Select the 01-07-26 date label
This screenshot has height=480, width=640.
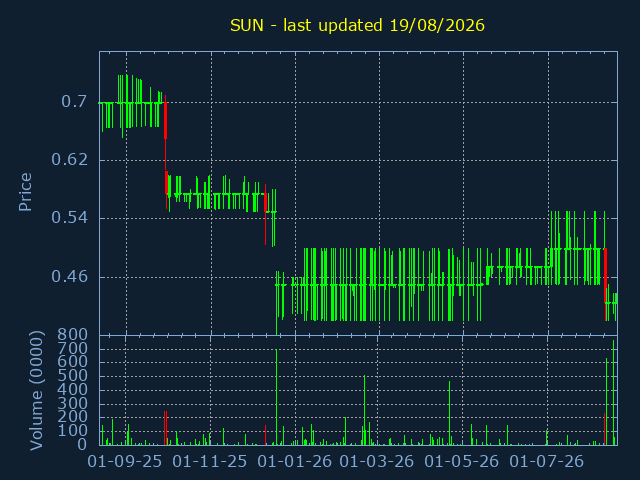point(547,462)
